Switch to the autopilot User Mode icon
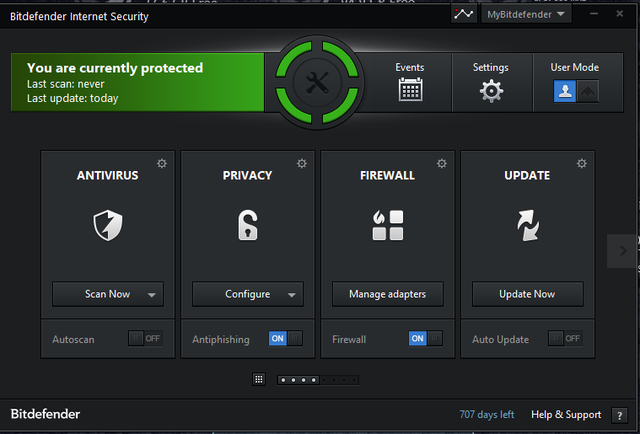This screenshot has width=640, height=434. [588, 91]
